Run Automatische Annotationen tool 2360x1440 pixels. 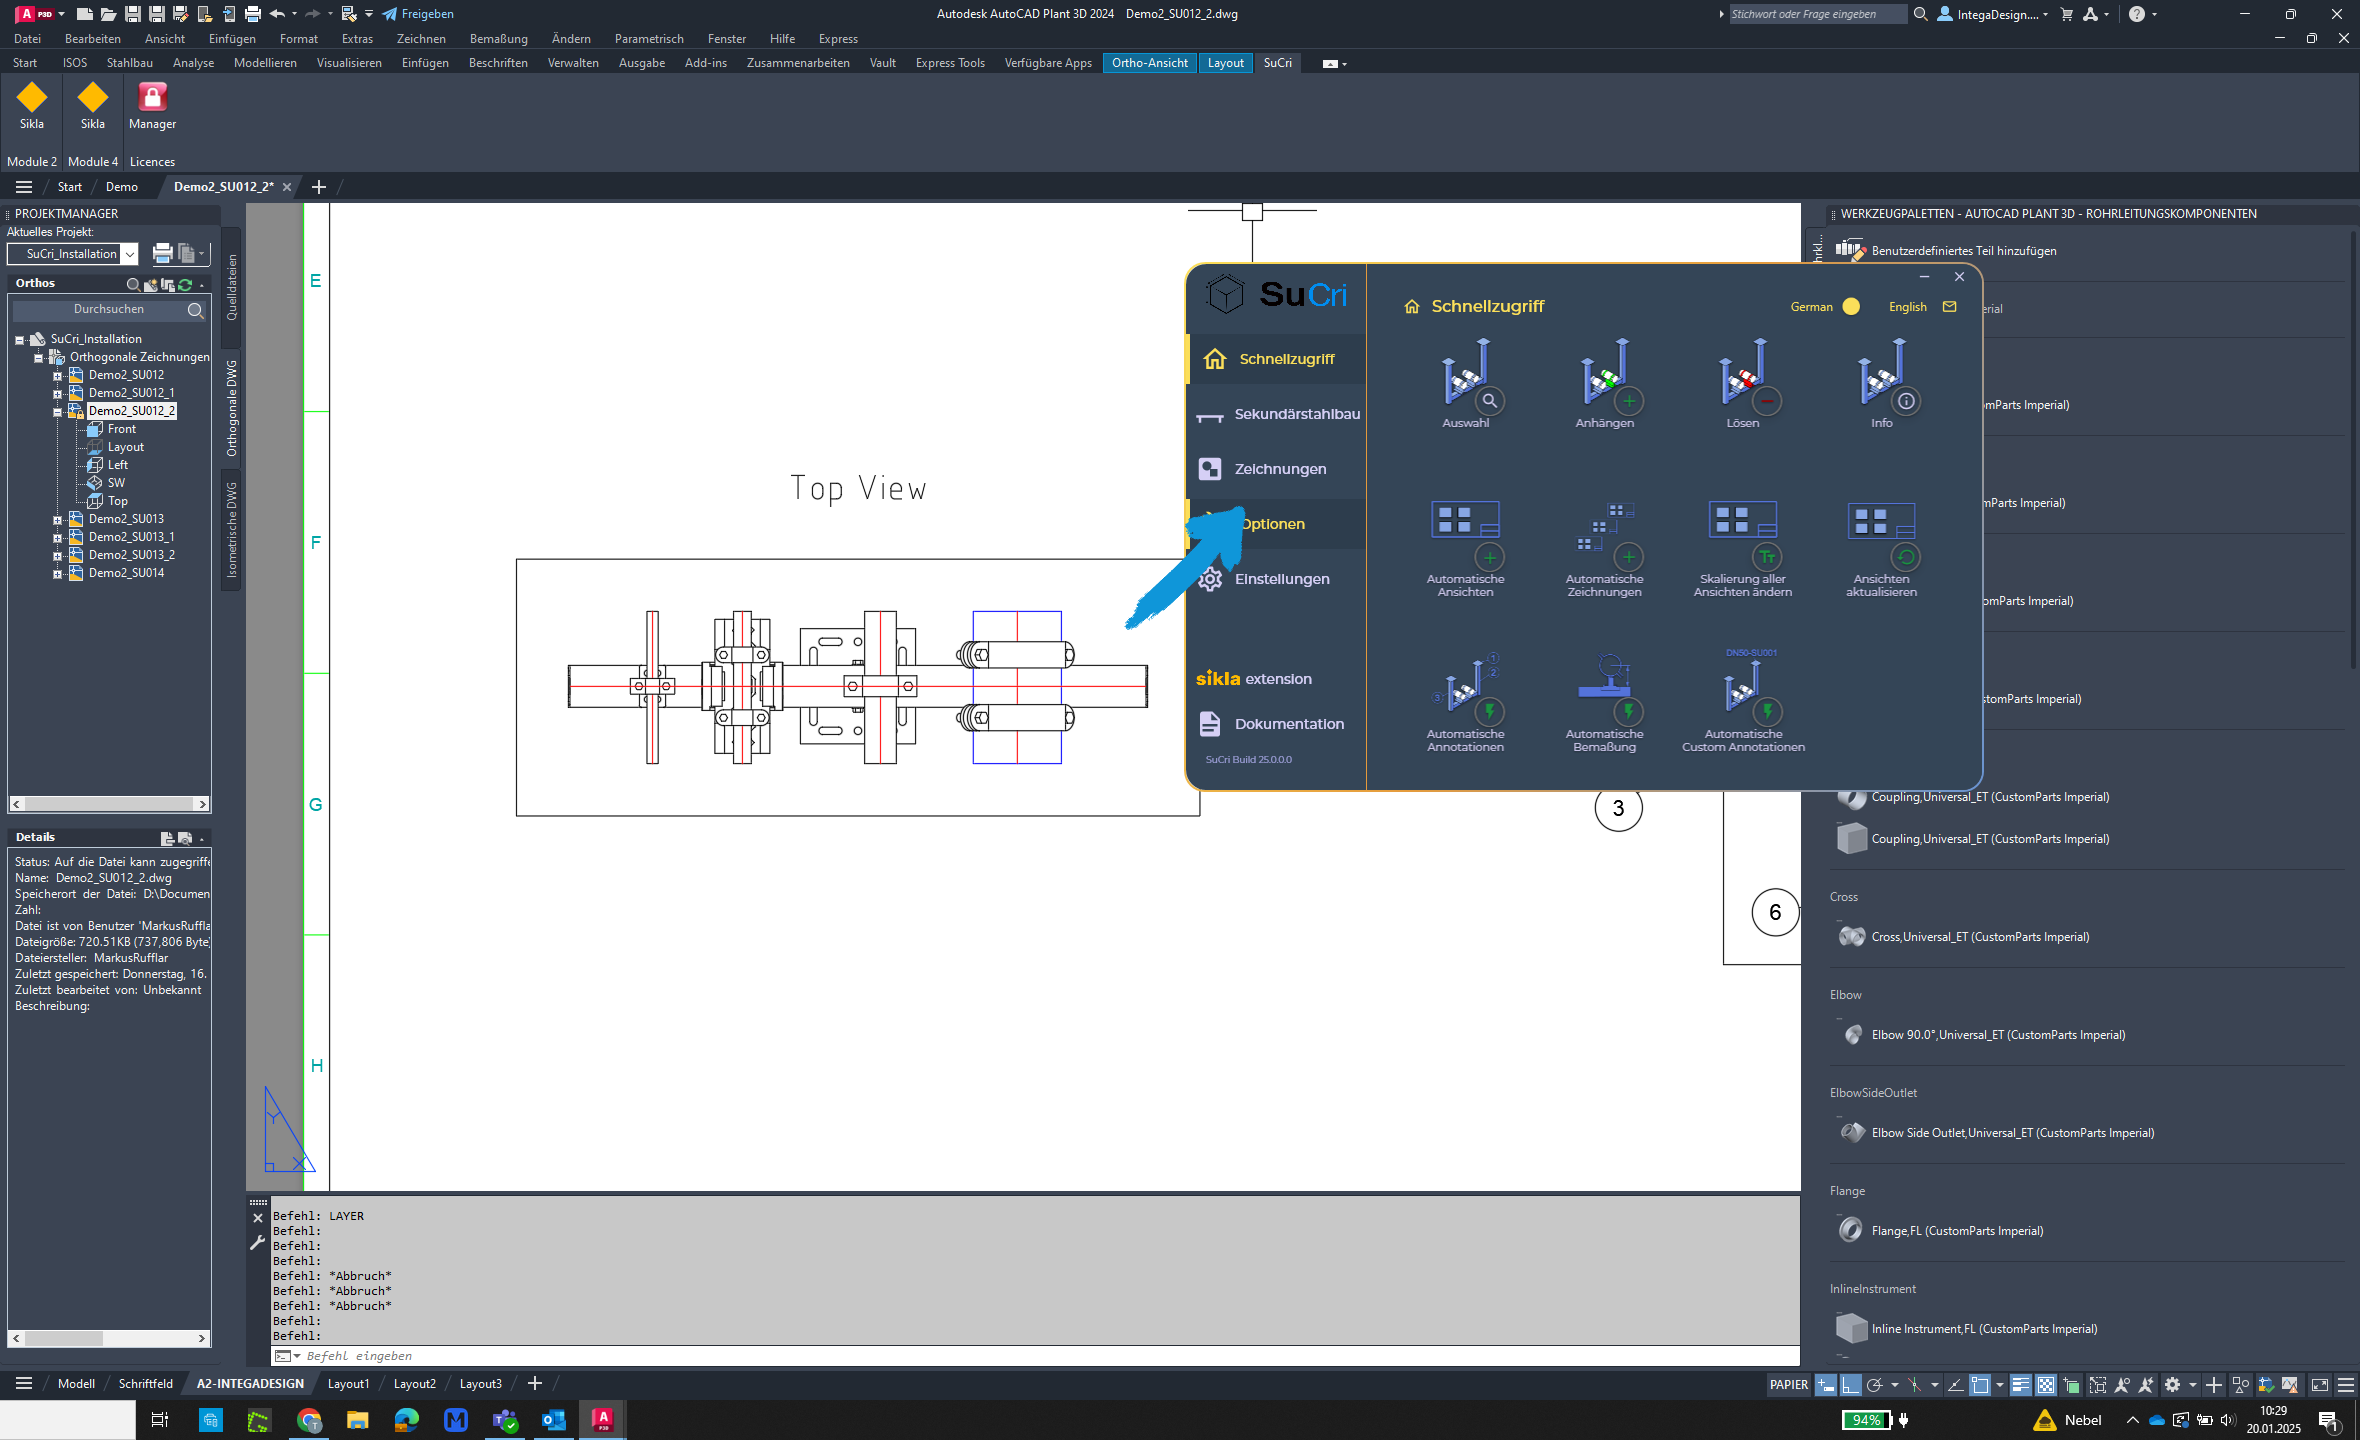point(1466,702)
